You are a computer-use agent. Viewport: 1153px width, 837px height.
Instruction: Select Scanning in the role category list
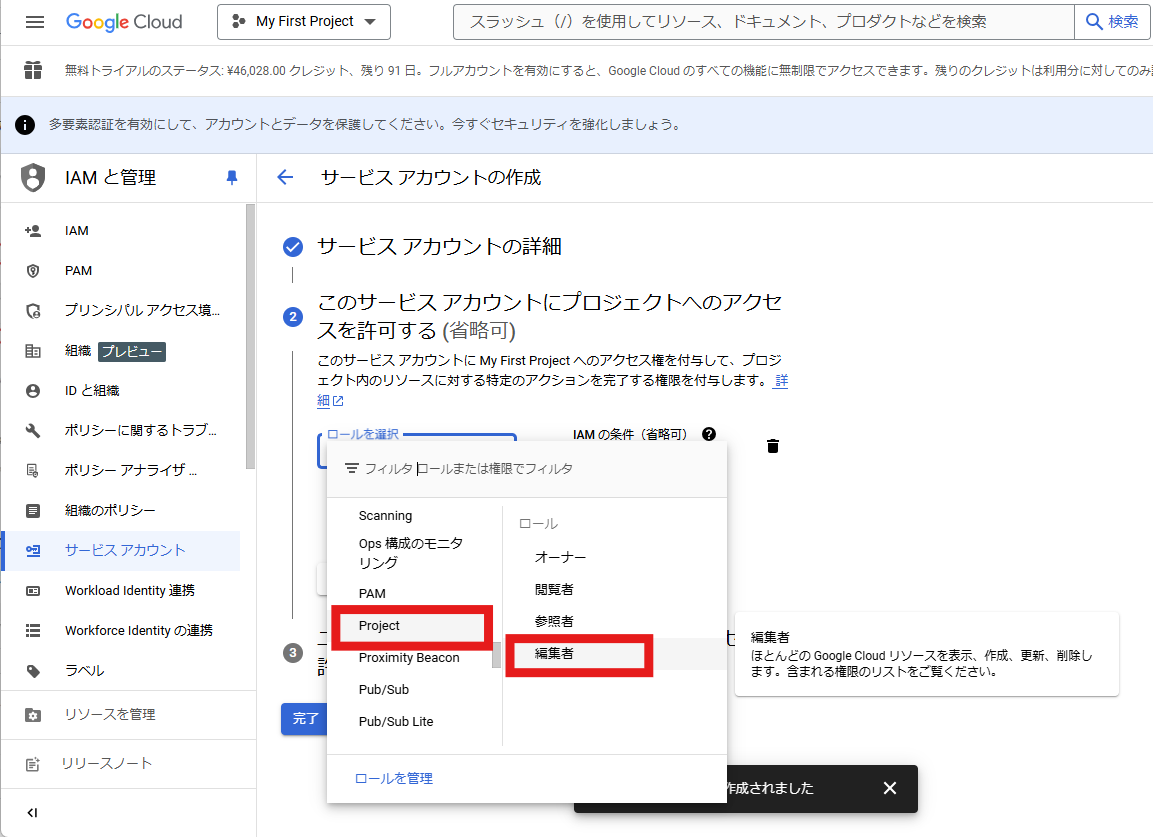click(x=385, y=516)
